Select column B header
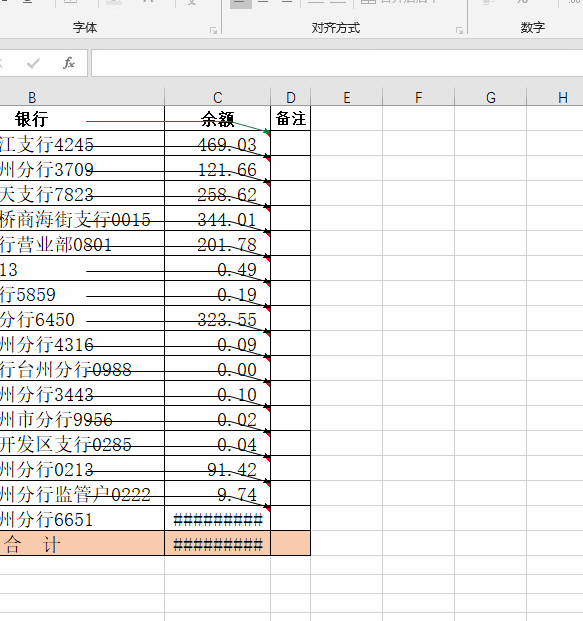This screenshot has height=621, width=583. [x=82, y=97]
